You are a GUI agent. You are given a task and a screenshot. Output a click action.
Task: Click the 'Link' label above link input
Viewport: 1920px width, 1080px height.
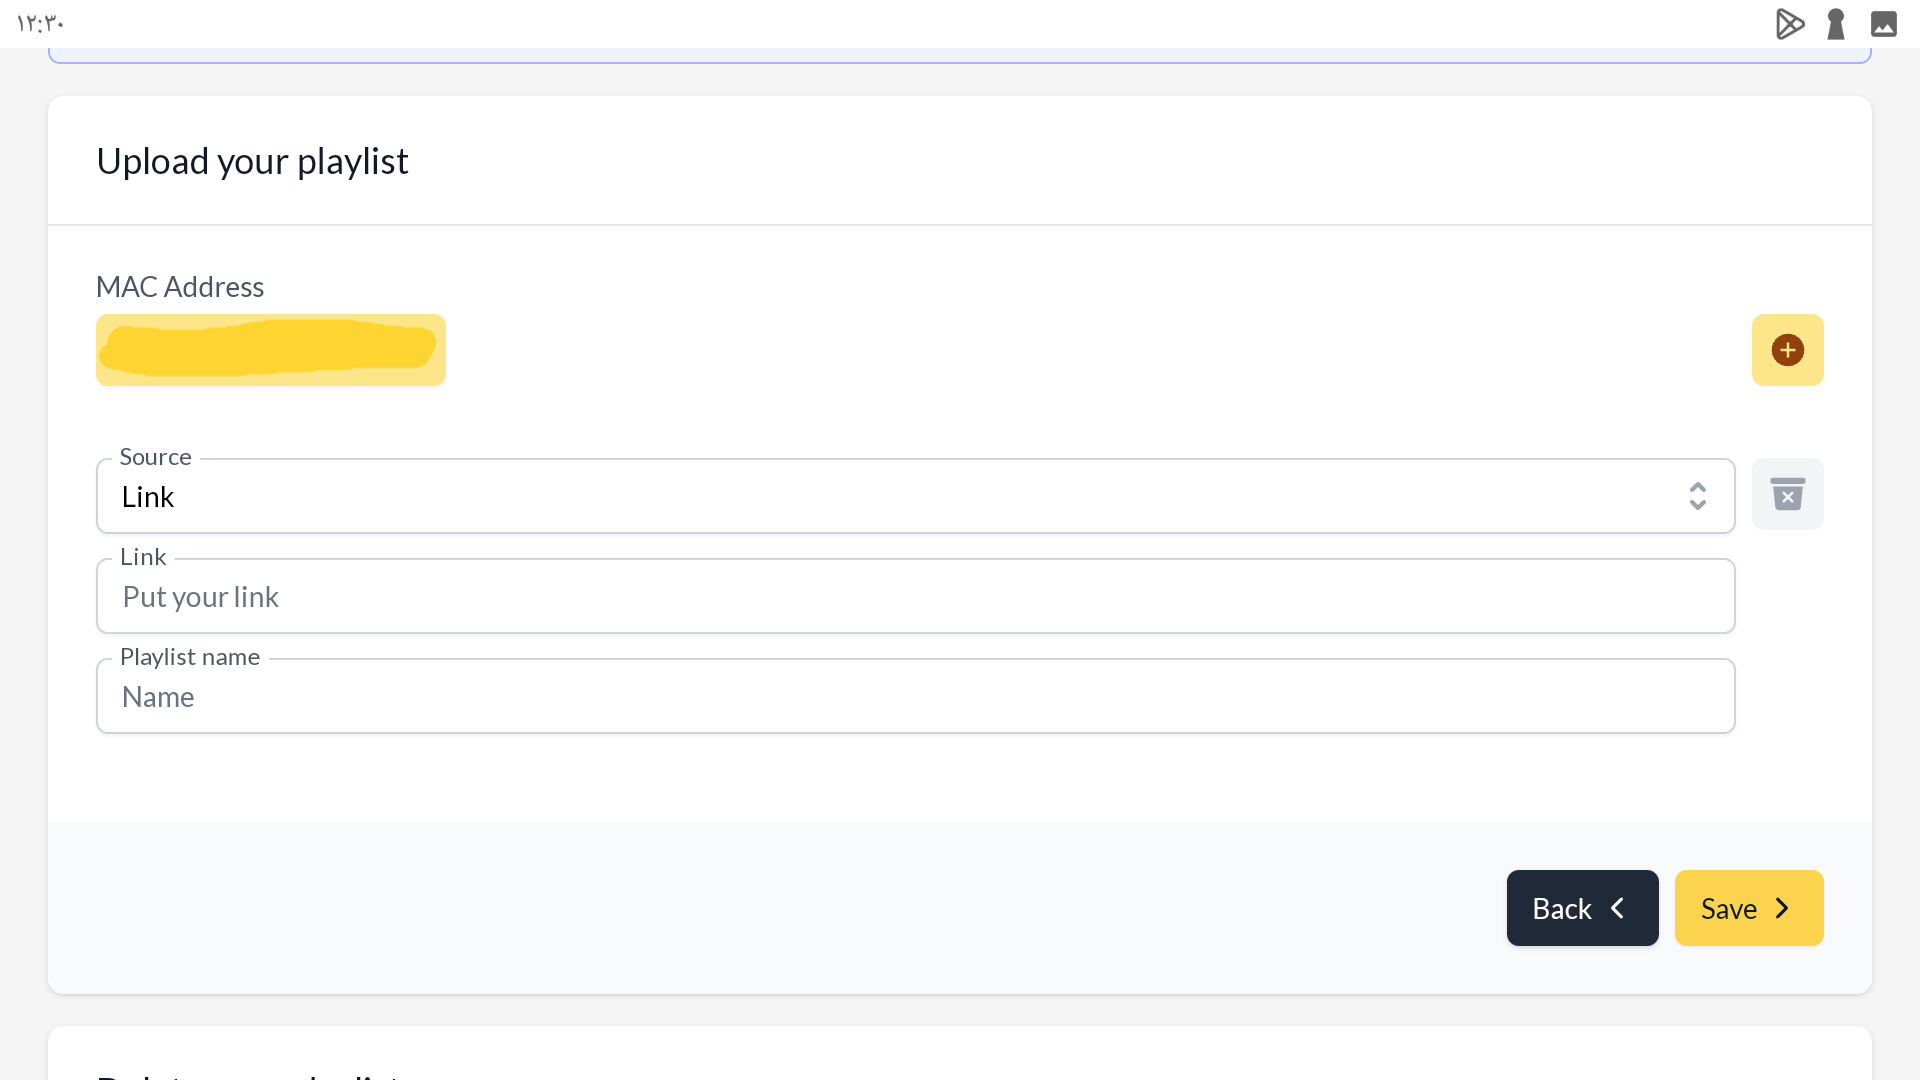143,557
